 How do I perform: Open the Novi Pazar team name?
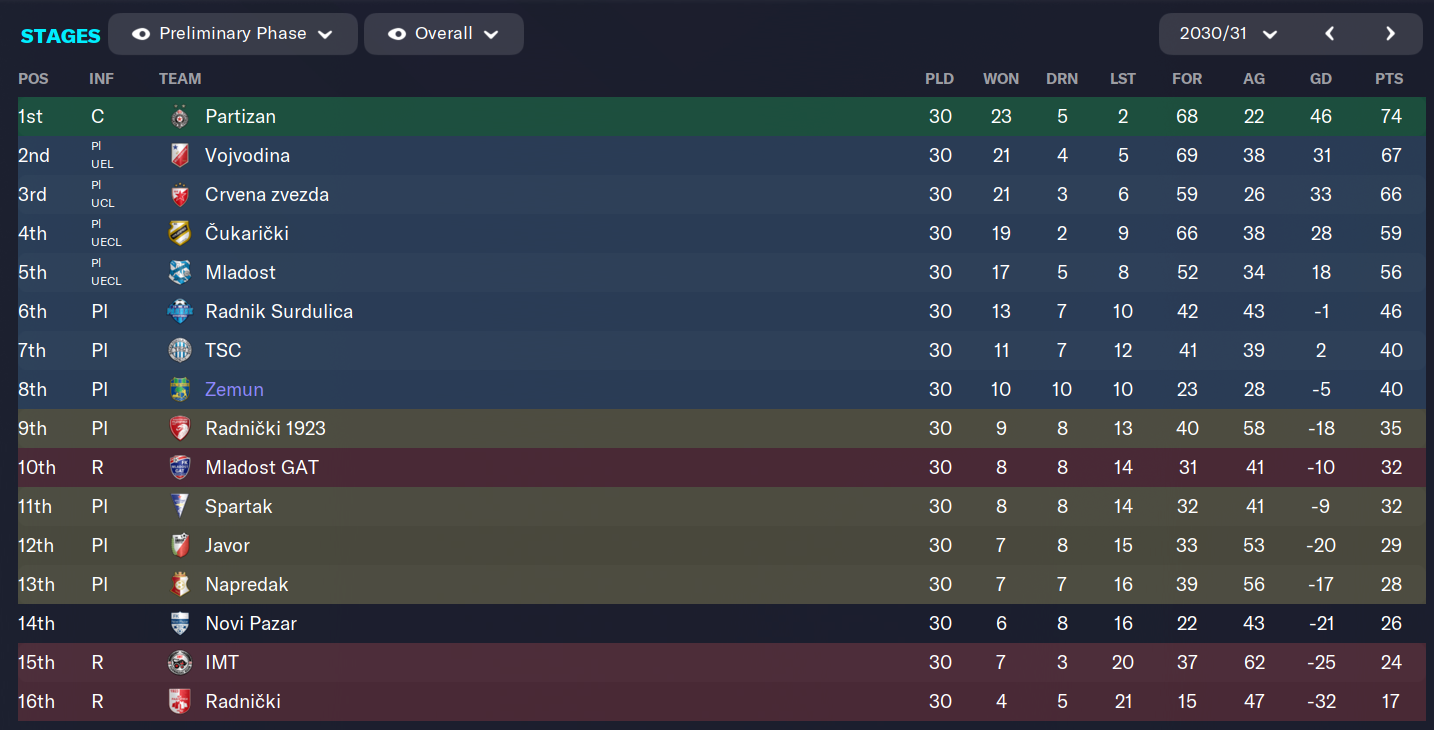(251, 624)
